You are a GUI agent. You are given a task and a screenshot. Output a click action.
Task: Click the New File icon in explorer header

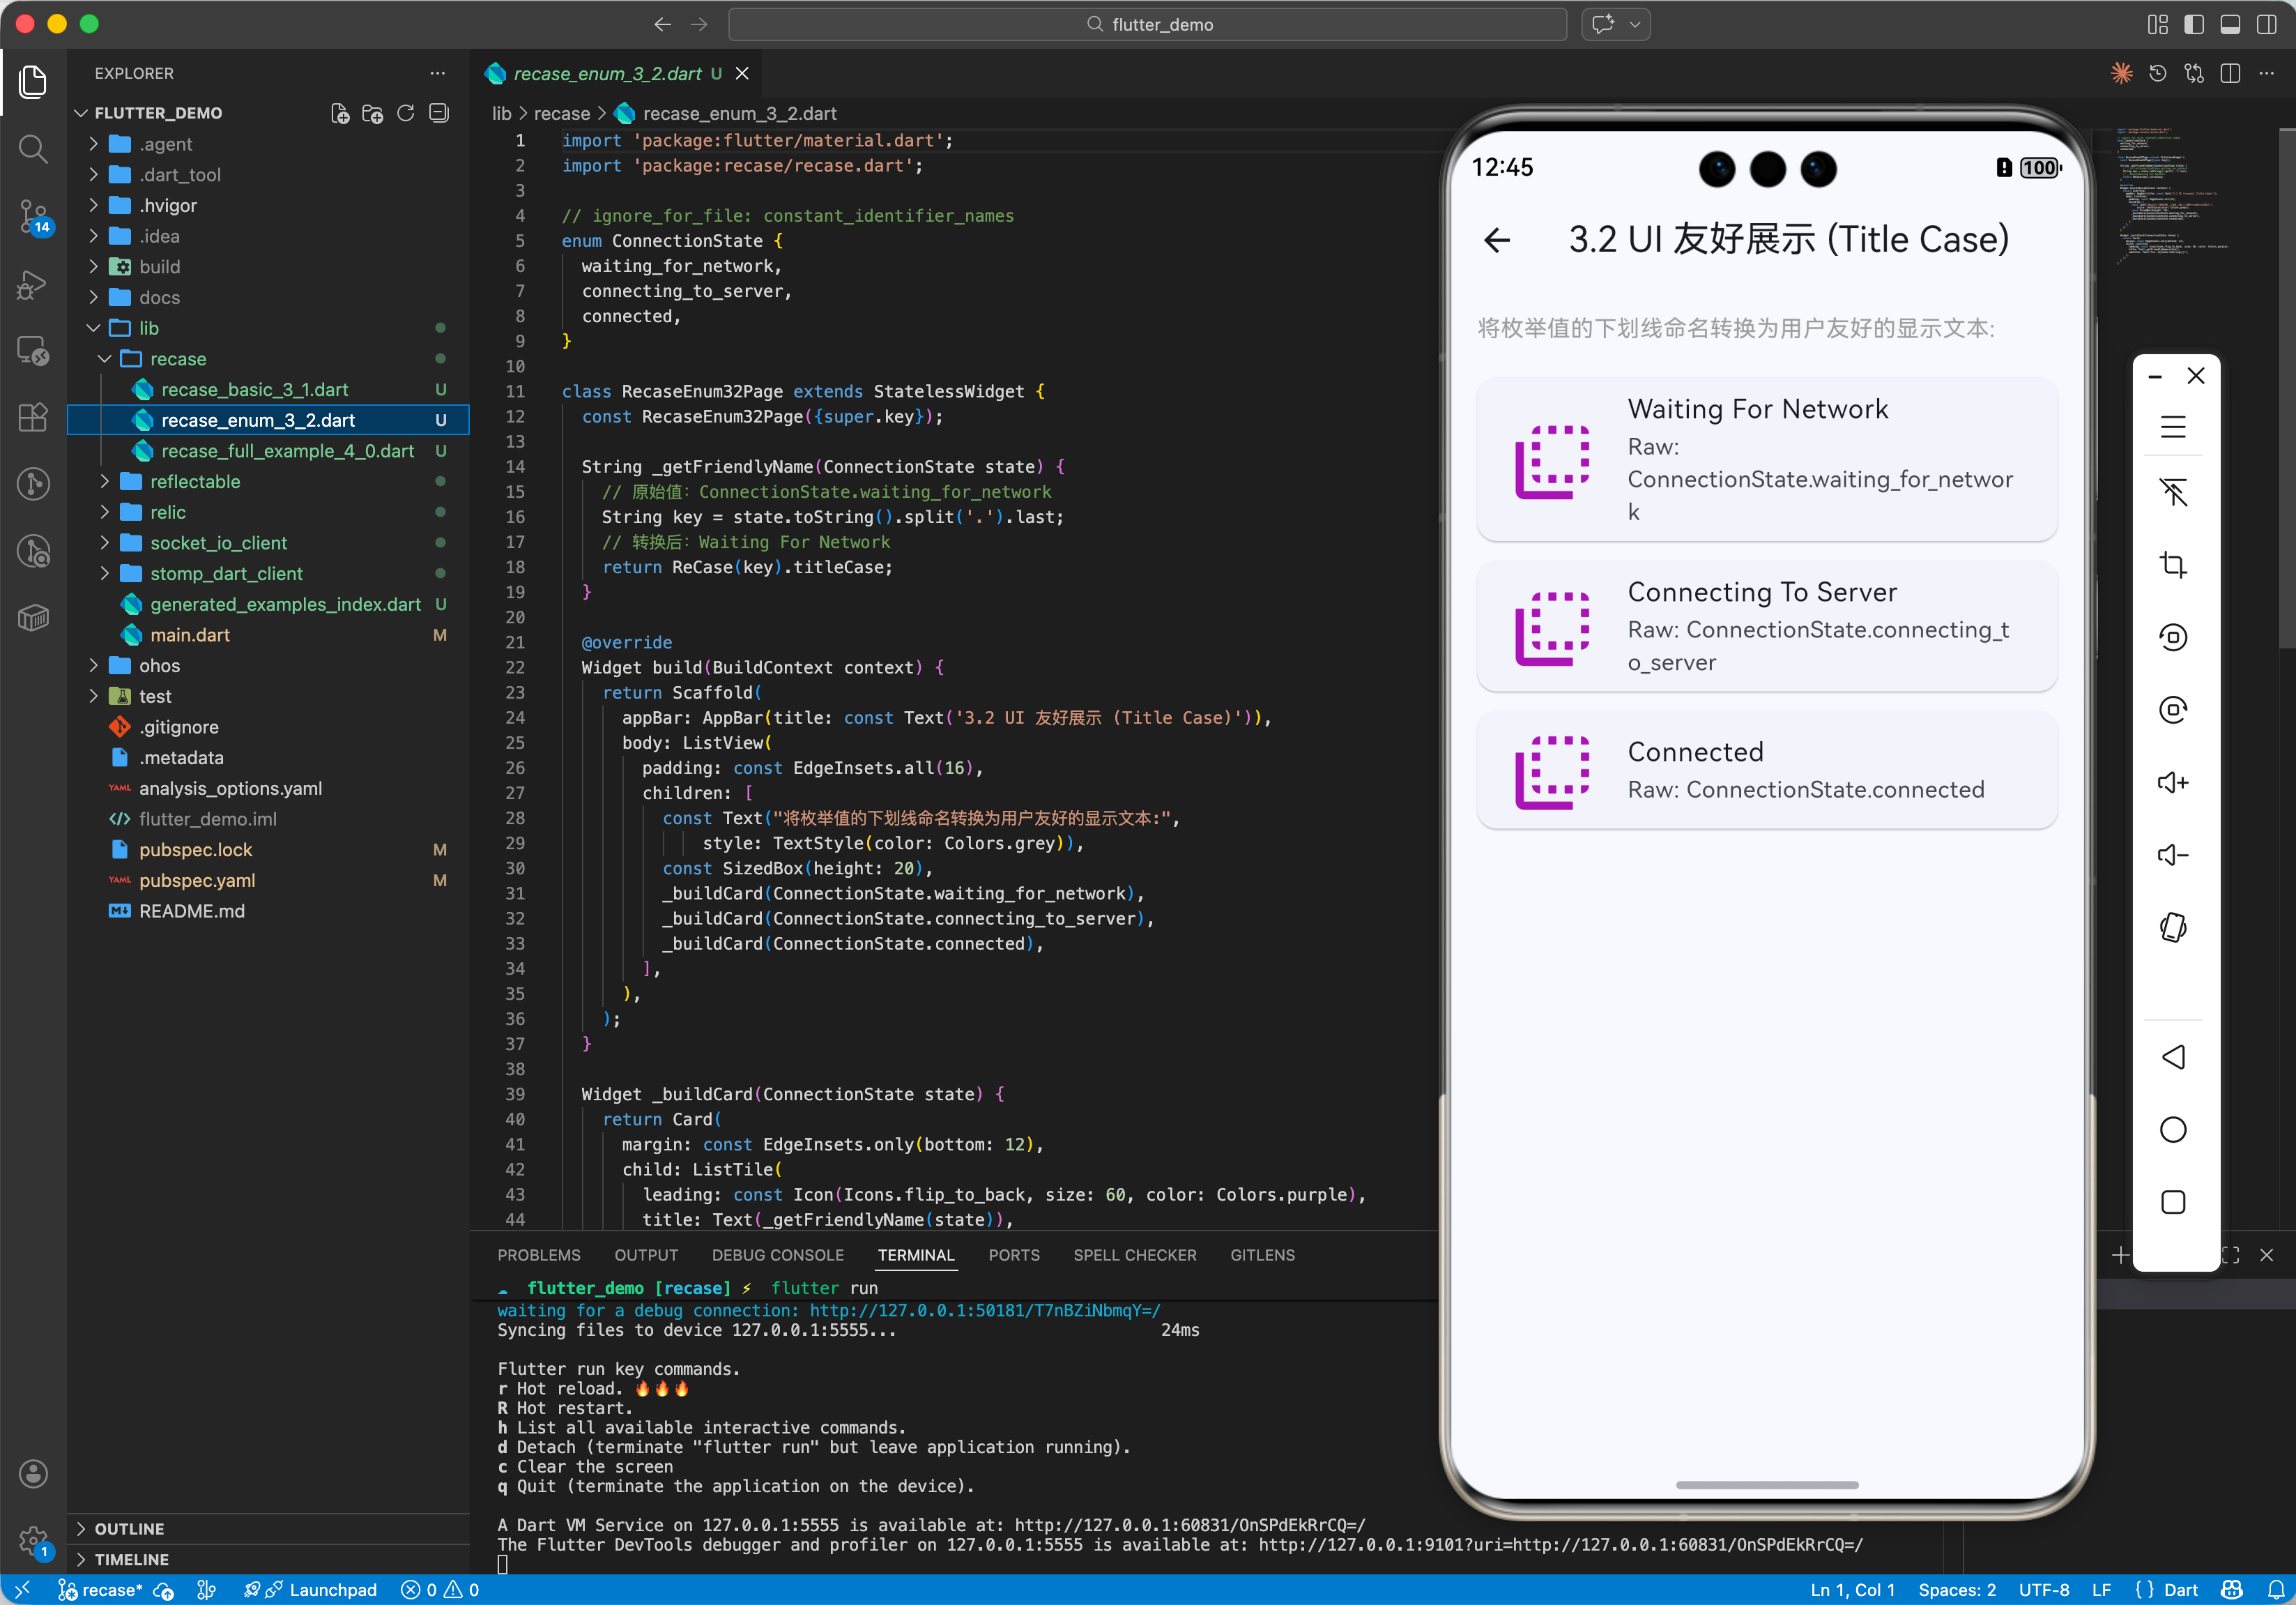pyautogui.click(x=340, y=113)
